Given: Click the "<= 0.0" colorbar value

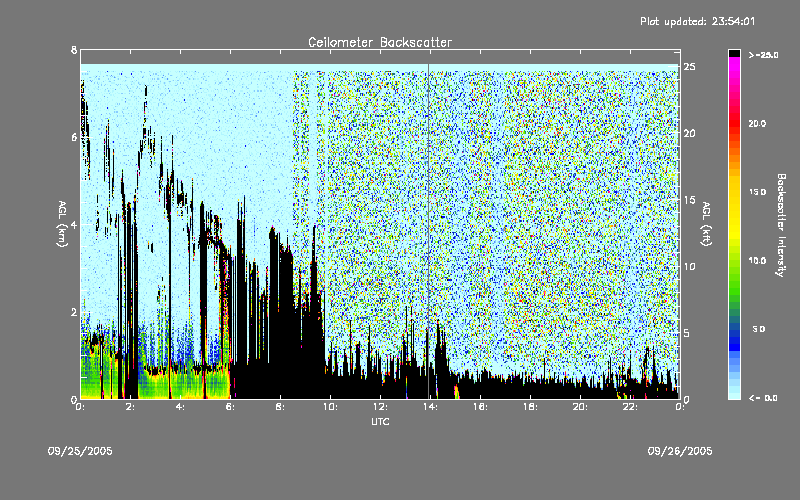Looking at the screenshot, I should pyautogui.click(x=763, y=398).
